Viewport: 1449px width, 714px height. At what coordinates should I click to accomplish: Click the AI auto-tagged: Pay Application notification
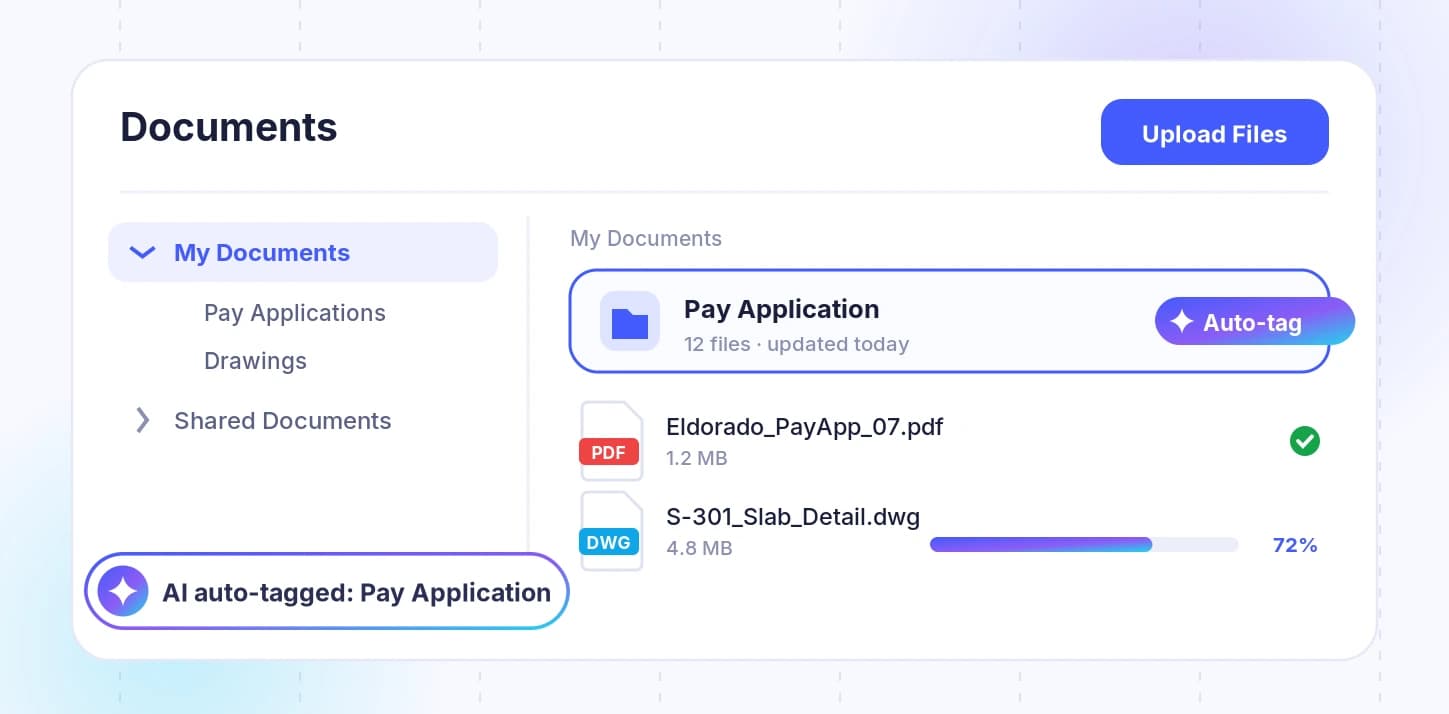pyautogui.click(x=327, y=592)
